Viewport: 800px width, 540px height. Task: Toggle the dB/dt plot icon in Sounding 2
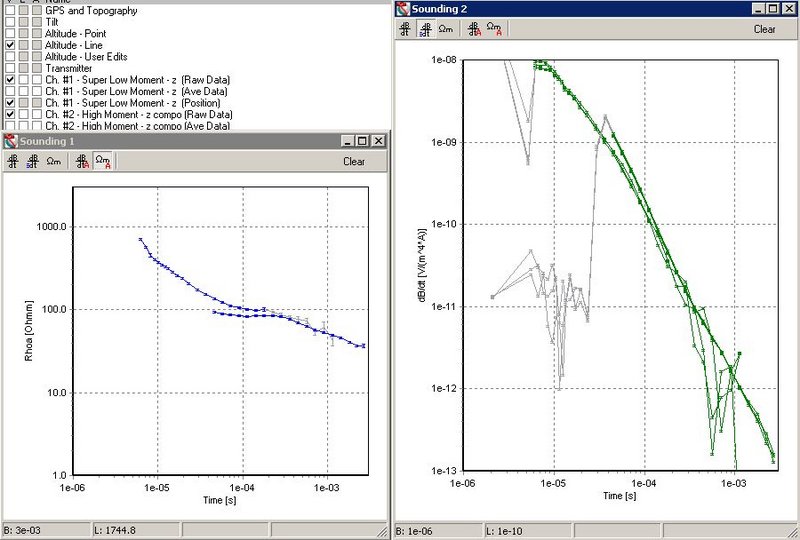[425, 29]
